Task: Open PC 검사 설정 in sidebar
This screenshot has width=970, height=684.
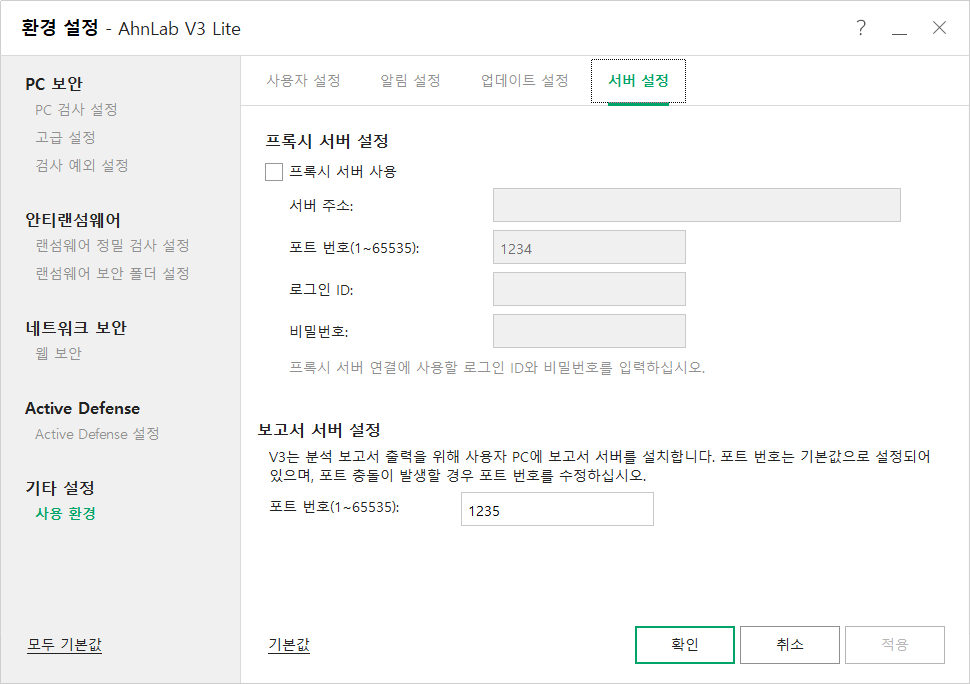Action: point(76,110)
